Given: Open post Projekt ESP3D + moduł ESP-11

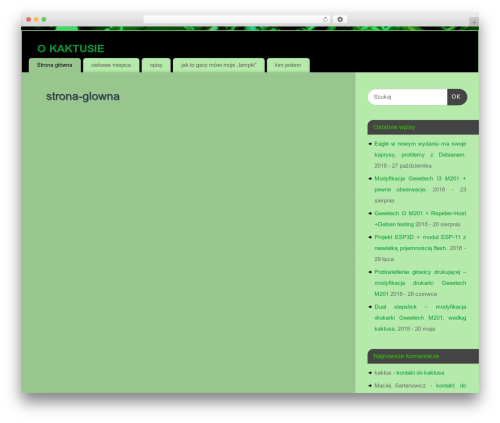Looking at the screenshot, I should [420, 243].
